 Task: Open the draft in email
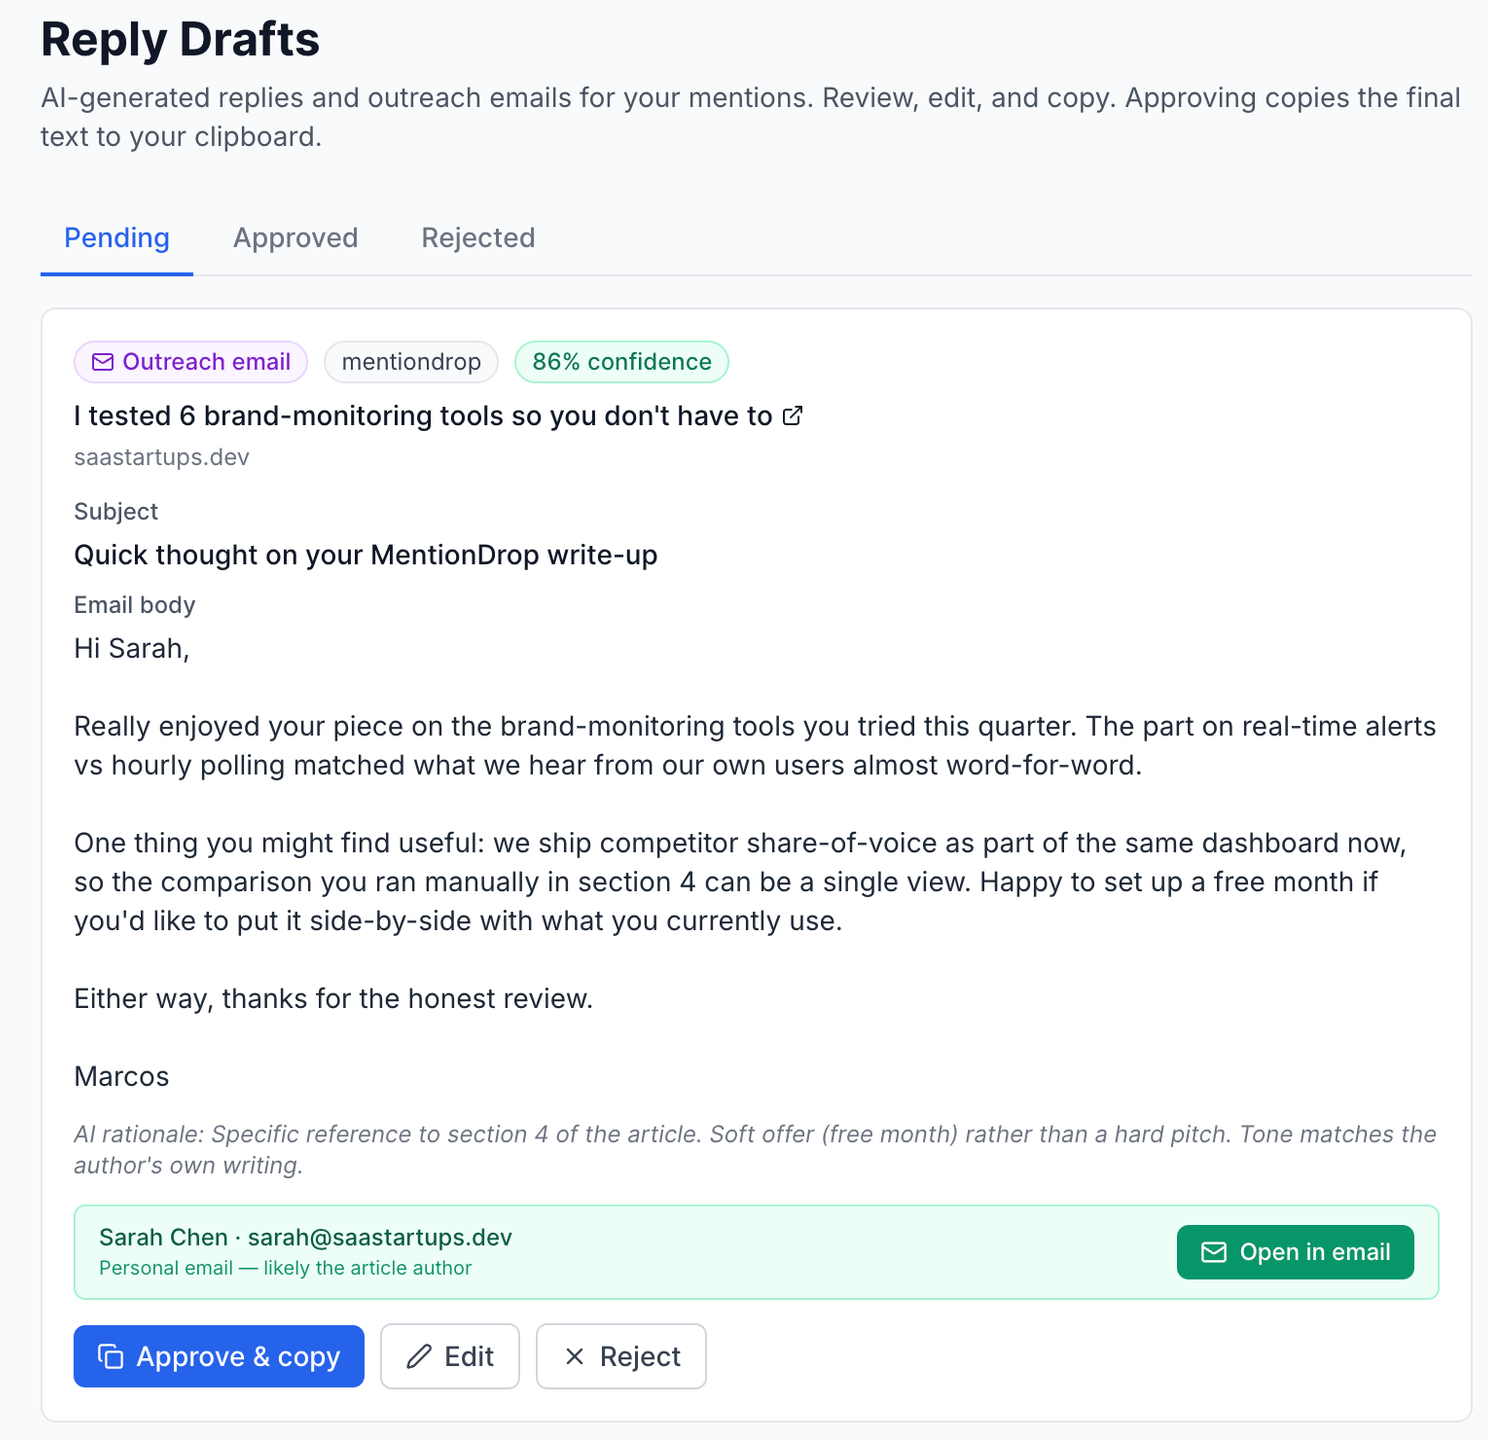click(x=1295, y=1252)
